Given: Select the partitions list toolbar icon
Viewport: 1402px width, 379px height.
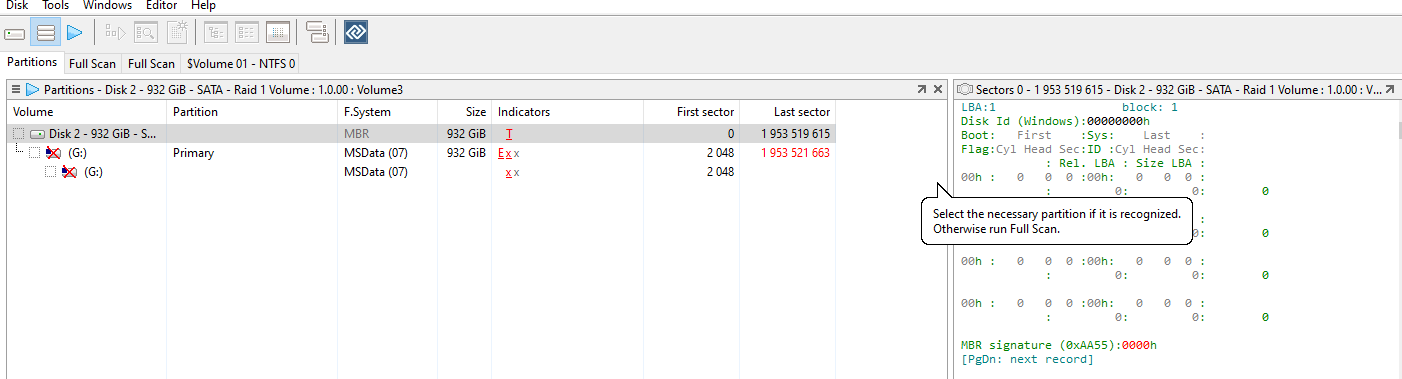Looking at the screenshot, I should tap(45, 33).
